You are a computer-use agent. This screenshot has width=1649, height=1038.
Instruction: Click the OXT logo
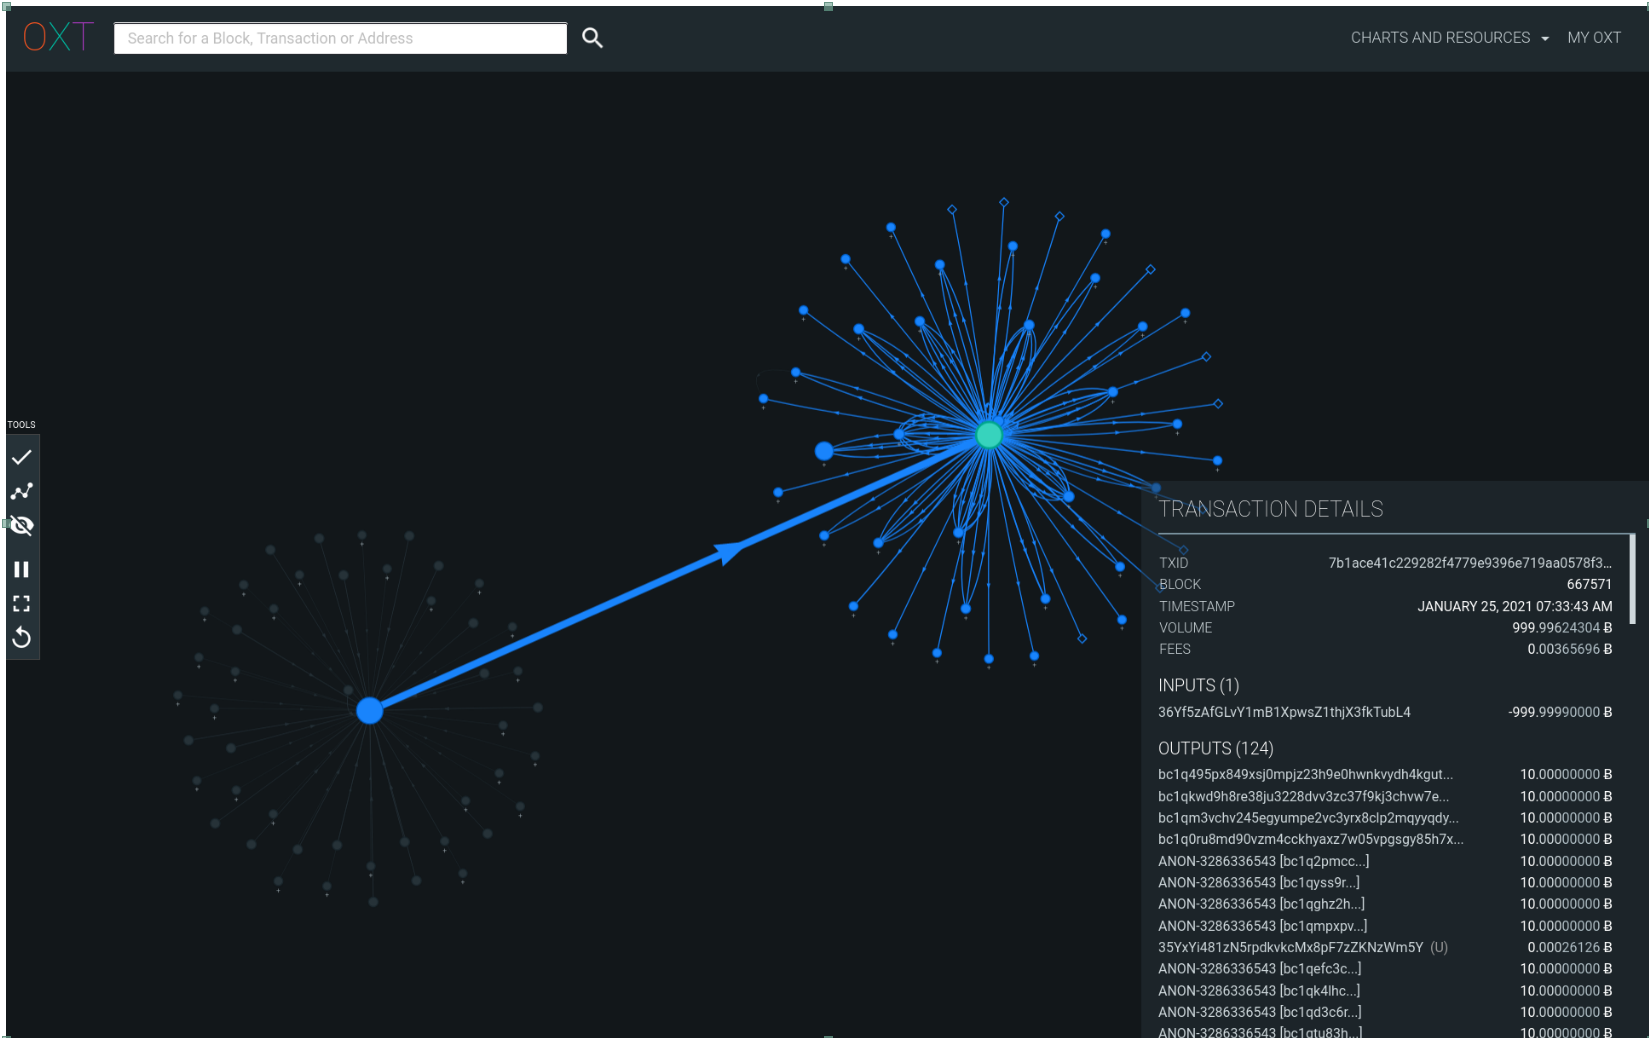(58, 38)
